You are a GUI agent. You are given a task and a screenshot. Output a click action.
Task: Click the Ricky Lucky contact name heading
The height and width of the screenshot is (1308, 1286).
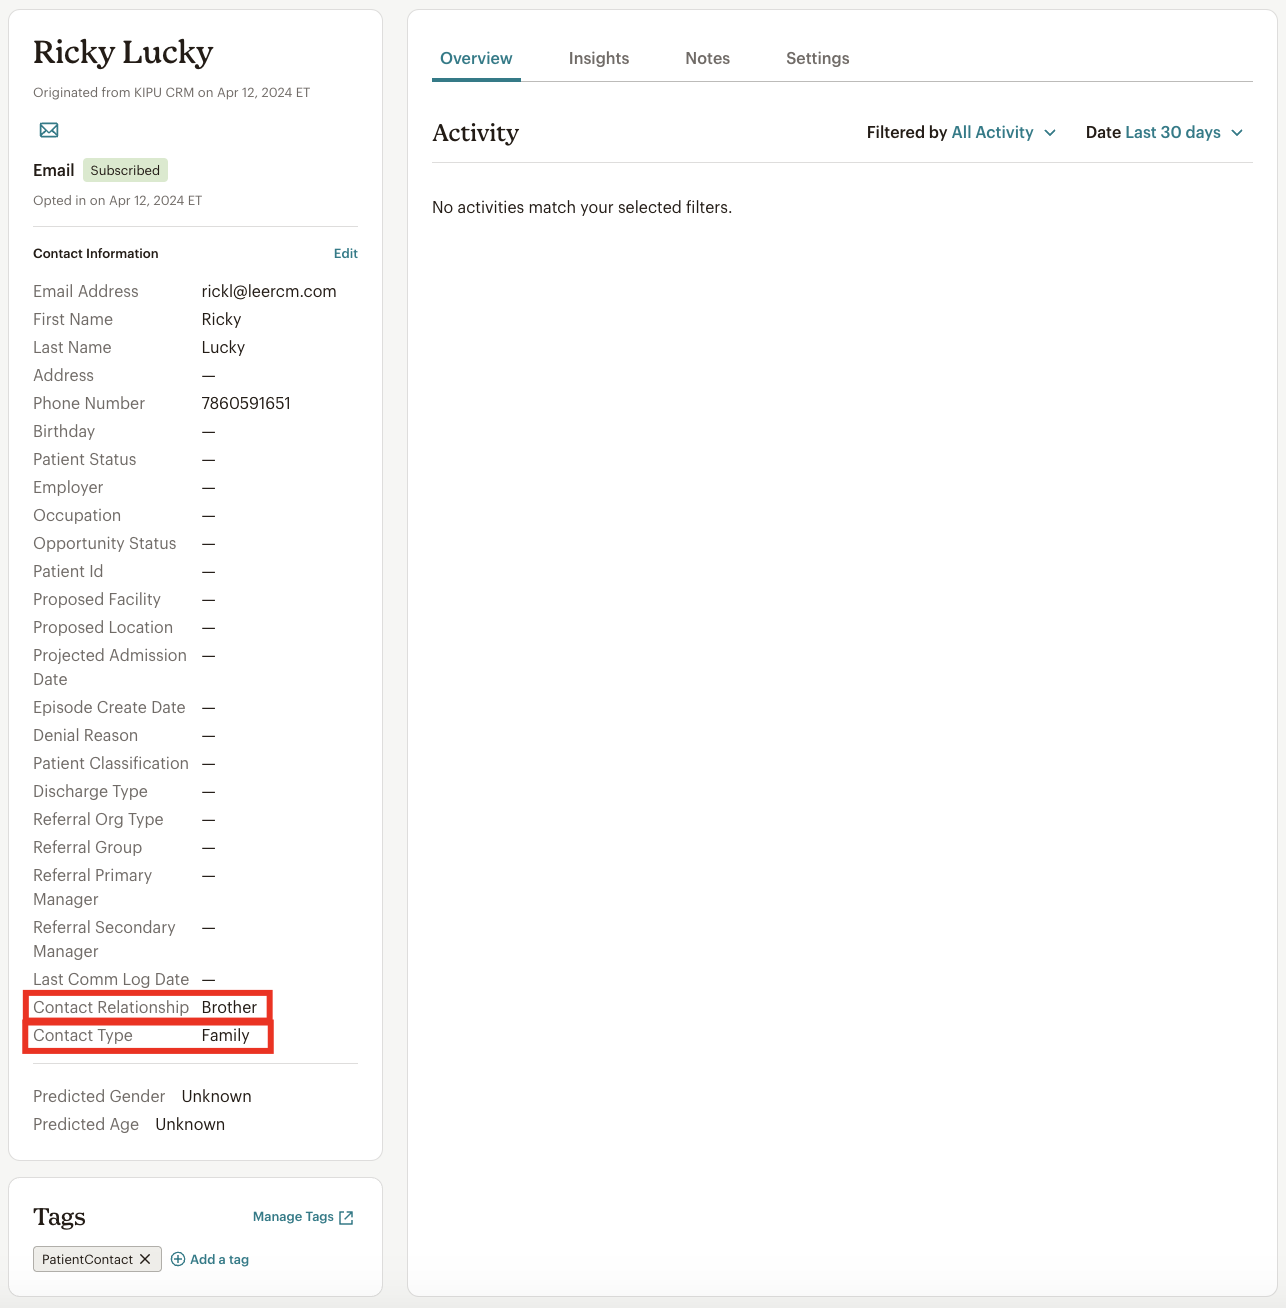tap(123, 52)
